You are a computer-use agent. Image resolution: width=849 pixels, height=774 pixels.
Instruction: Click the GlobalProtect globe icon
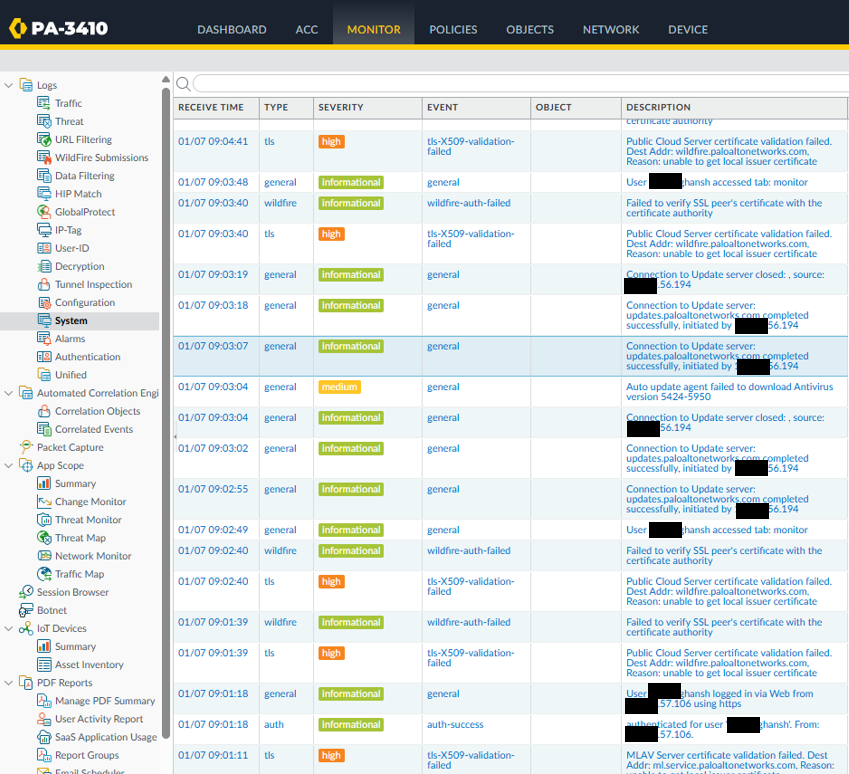click(45, 212)
